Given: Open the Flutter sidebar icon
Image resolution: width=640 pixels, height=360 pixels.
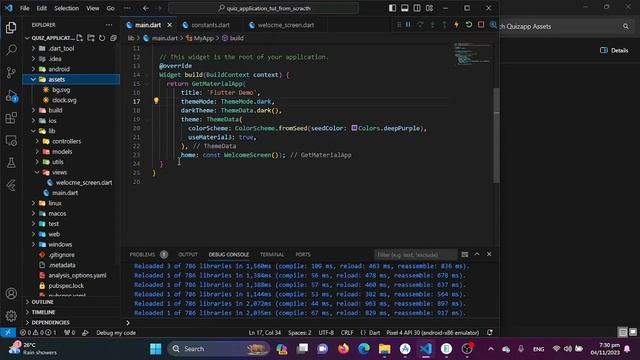Looking at the screenshot, I should click(x=11, y=185).
